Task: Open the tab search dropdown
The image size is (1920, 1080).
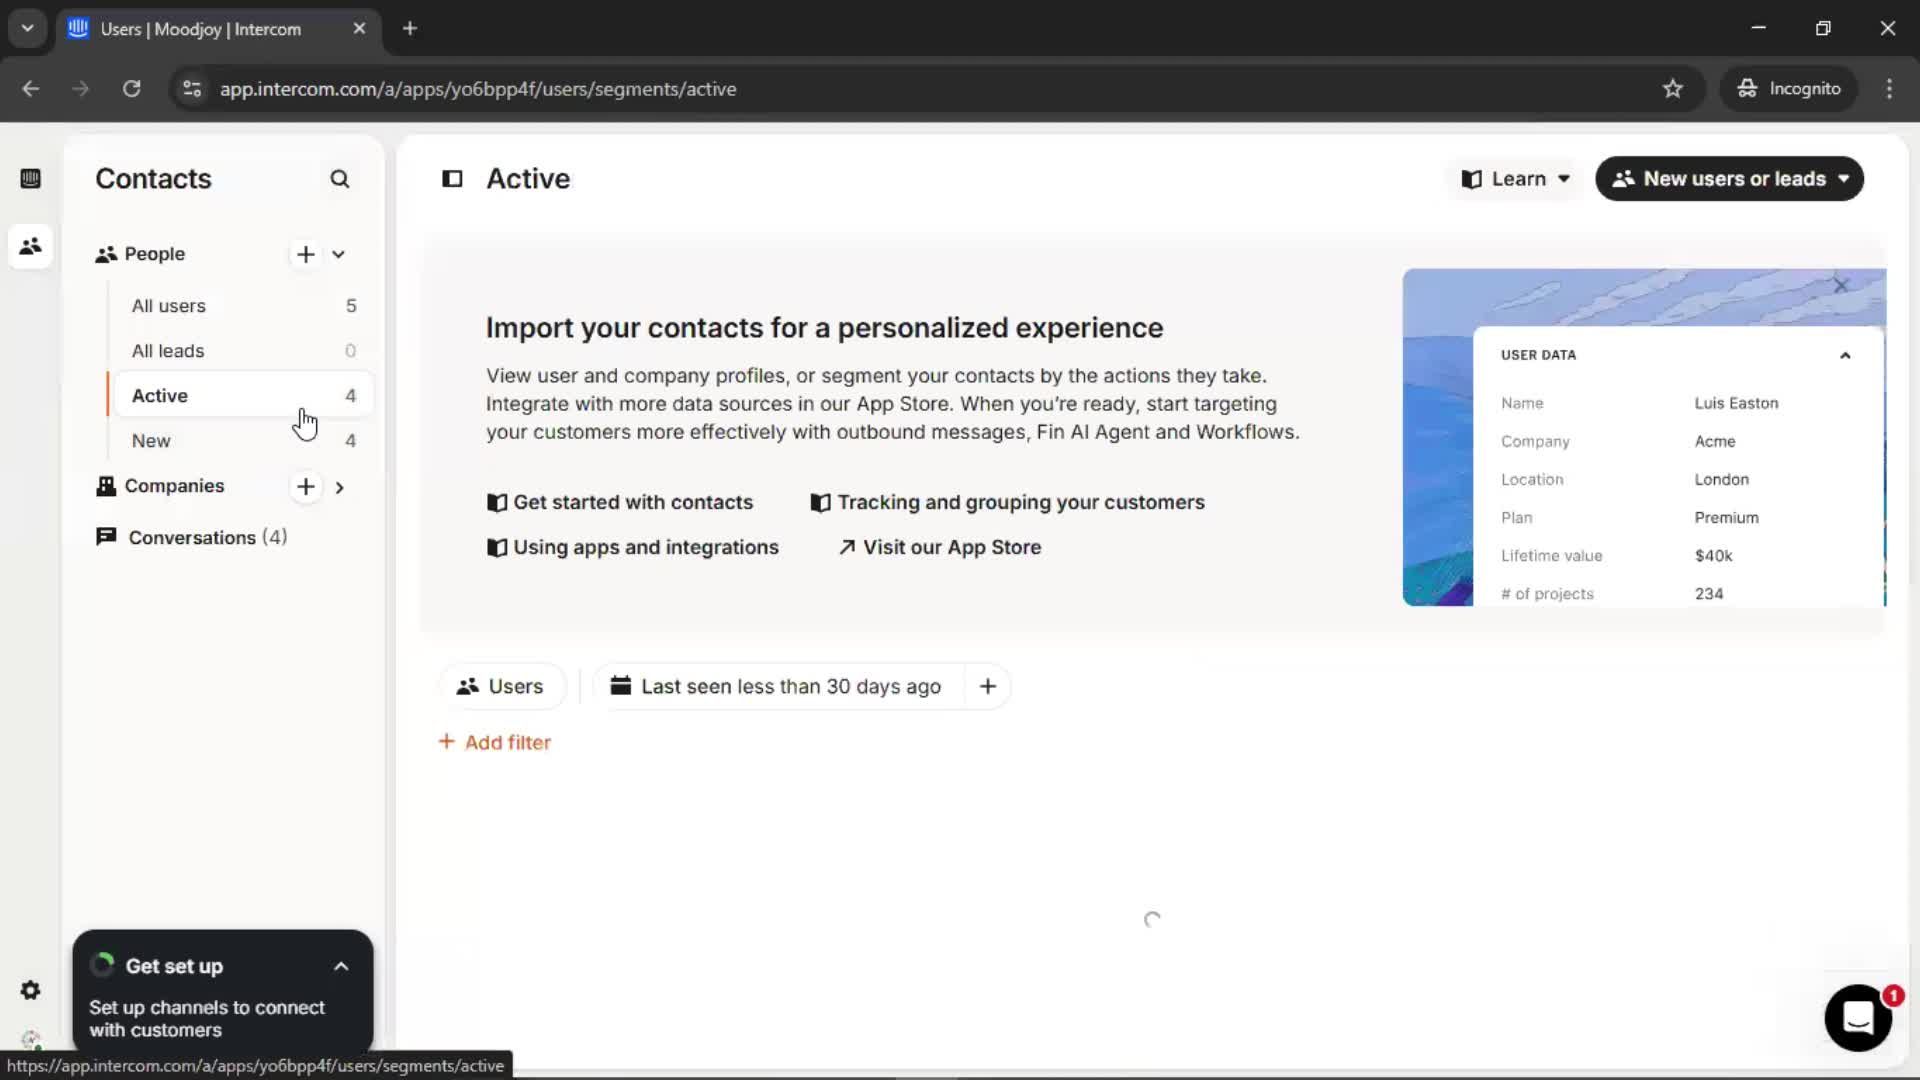Action: coord(27,29)
